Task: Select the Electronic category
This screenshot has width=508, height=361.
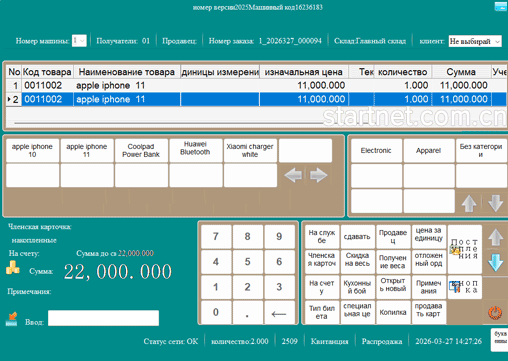Action: [x=376, y=151]
